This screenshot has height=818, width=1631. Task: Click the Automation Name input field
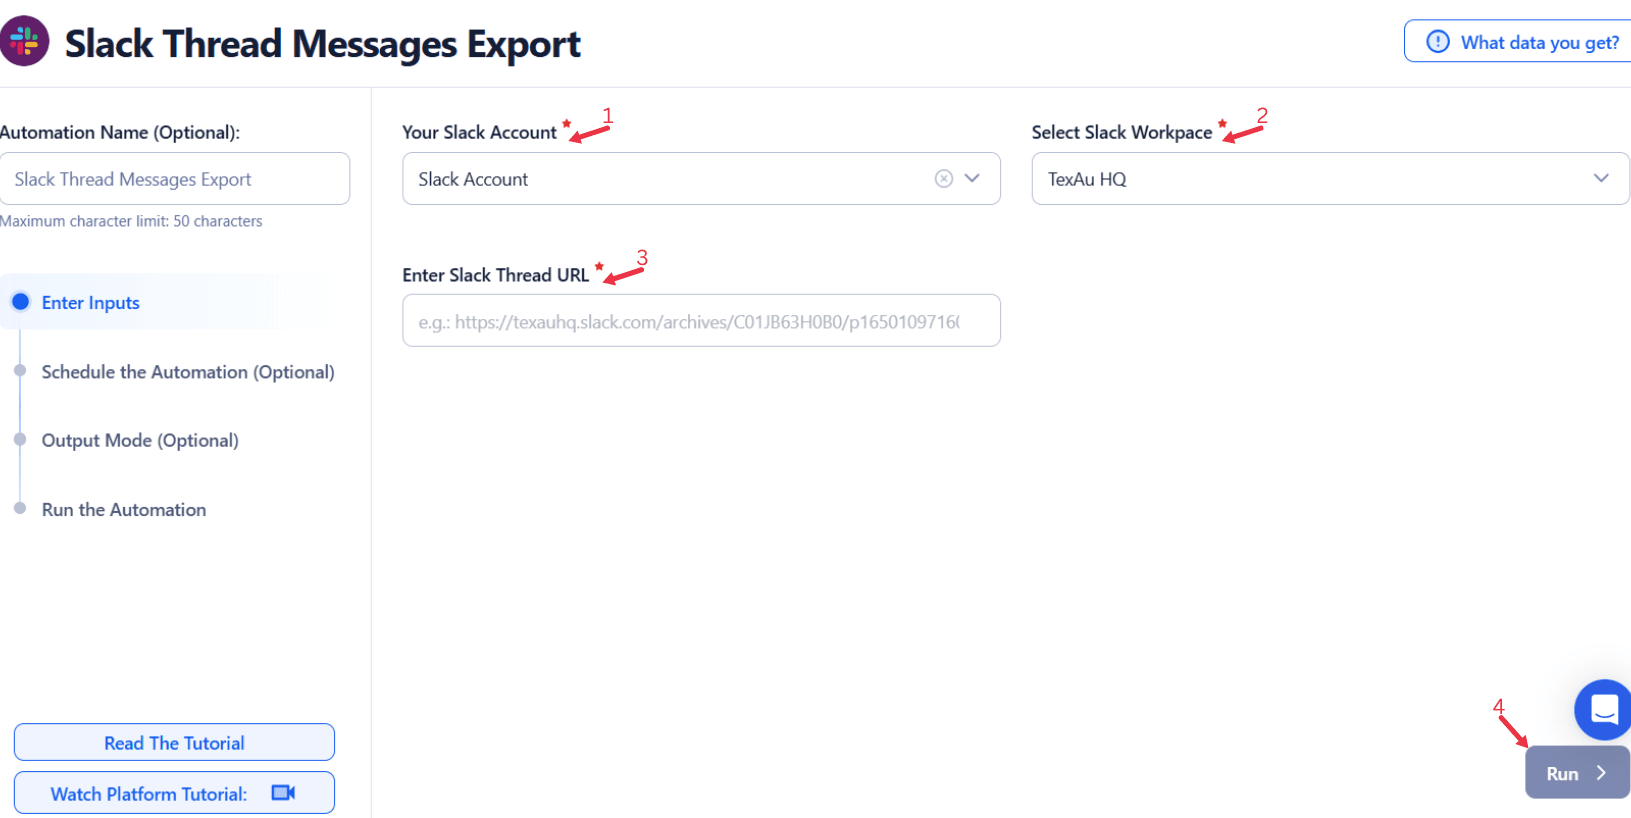[x=175, y=179]
